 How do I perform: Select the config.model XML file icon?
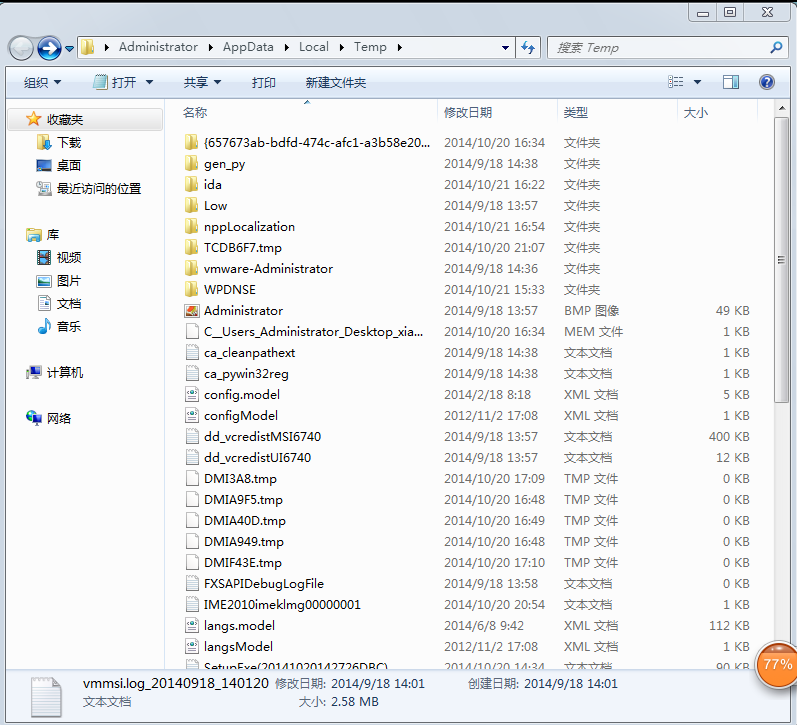(x=192, y=395)
